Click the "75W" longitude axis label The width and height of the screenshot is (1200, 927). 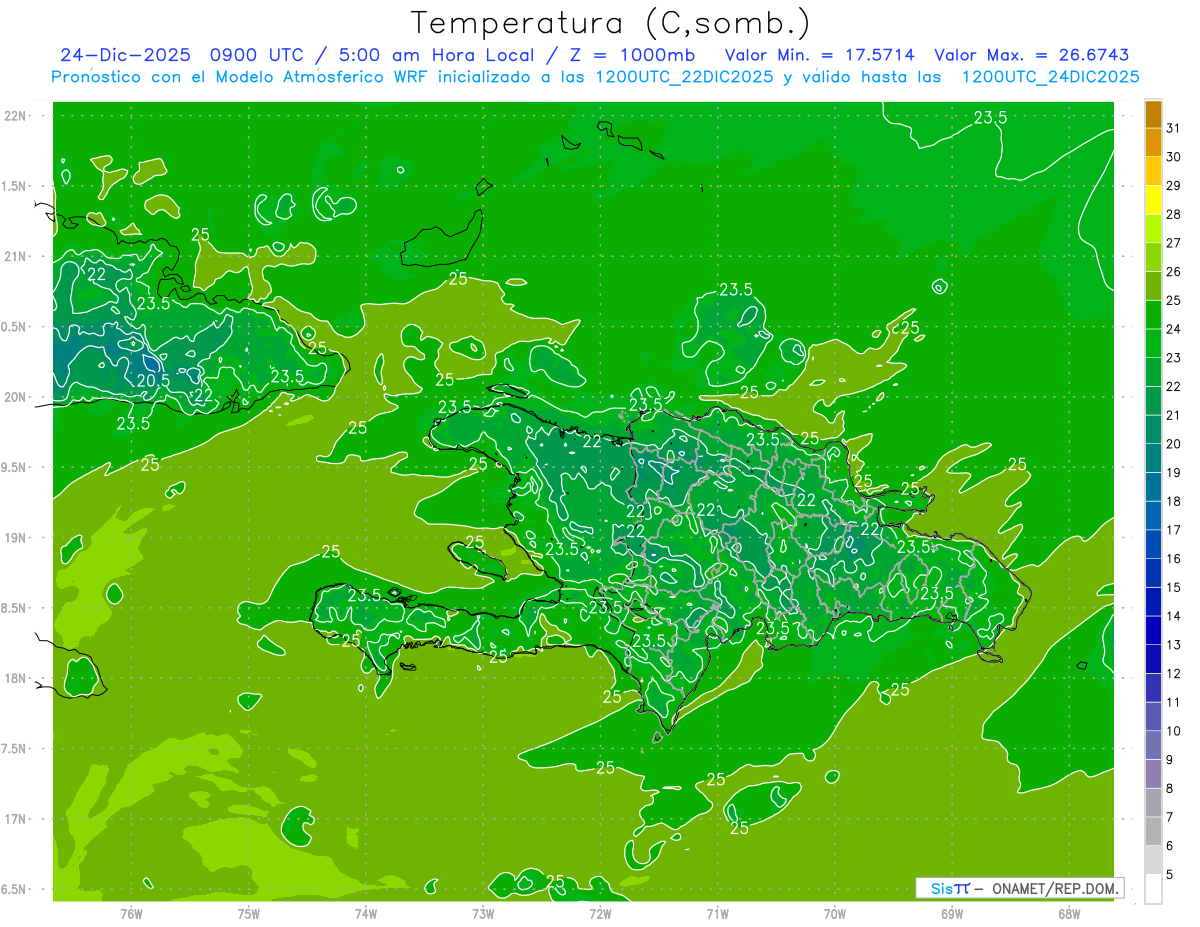point(249,913)
